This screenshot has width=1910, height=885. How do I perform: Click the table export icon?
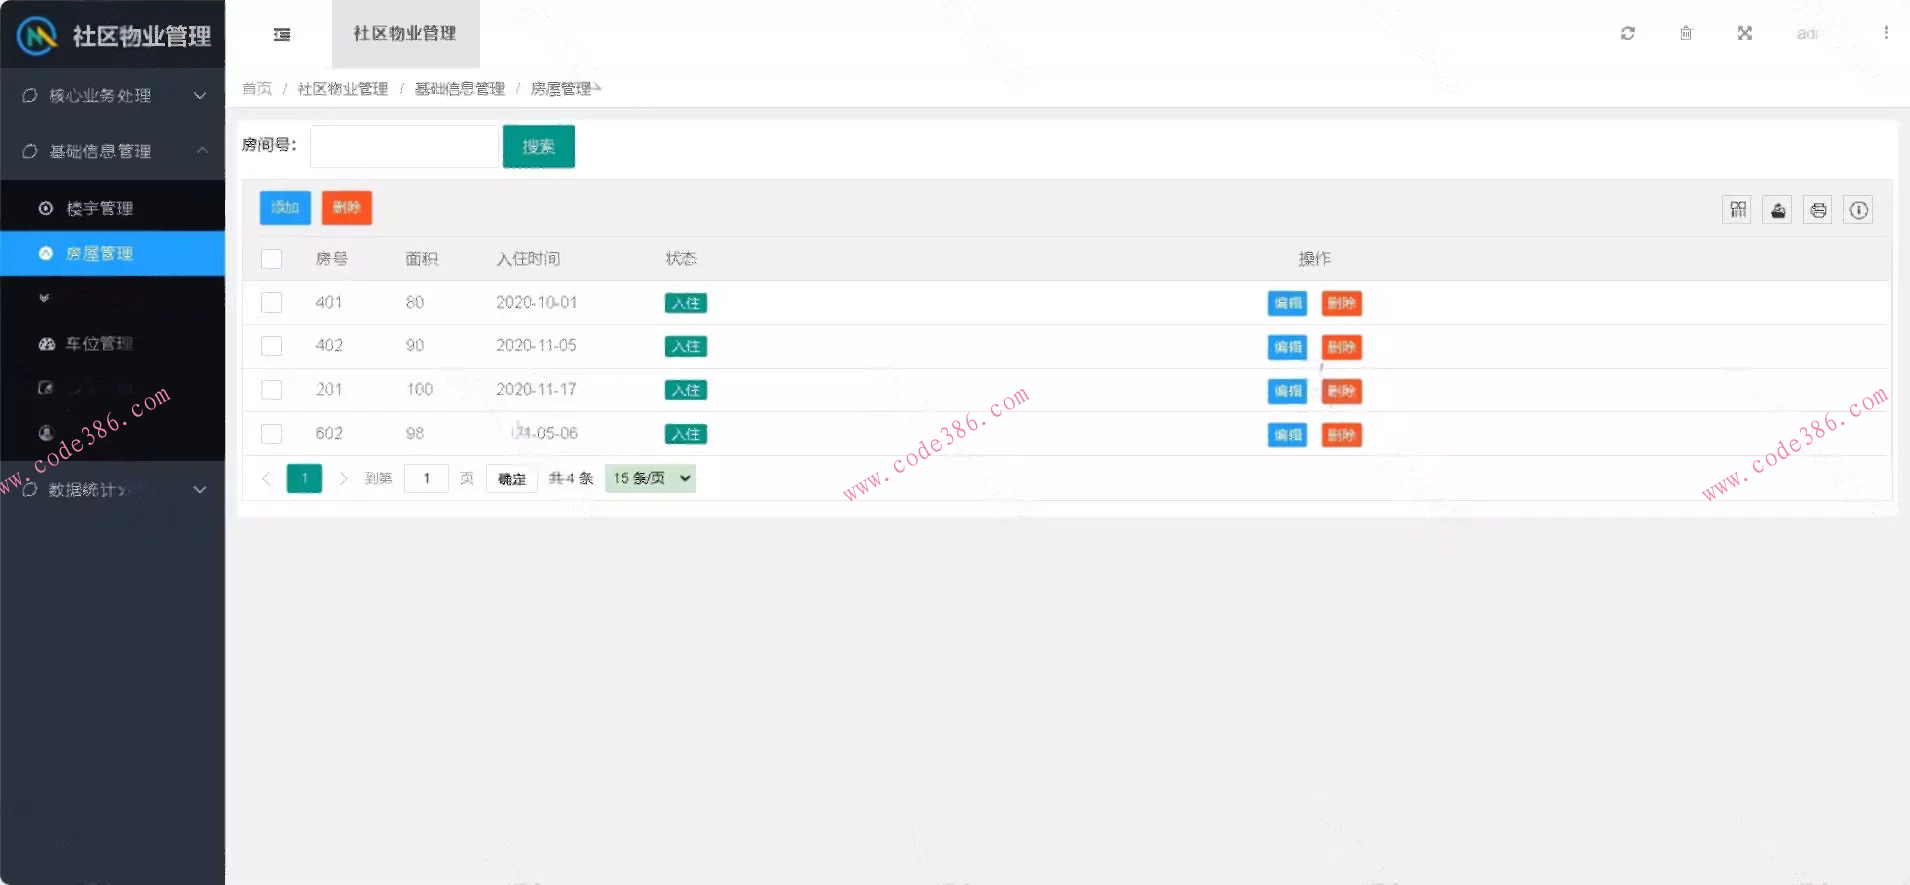[1777, 210]
